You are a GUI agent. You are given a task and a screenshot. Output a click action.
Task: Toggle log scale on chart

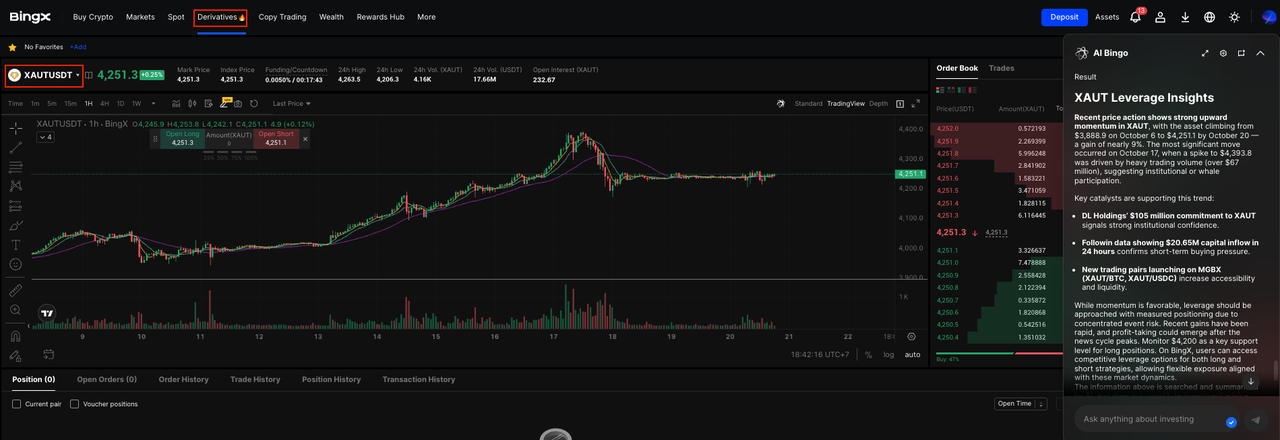click(889, 354)
